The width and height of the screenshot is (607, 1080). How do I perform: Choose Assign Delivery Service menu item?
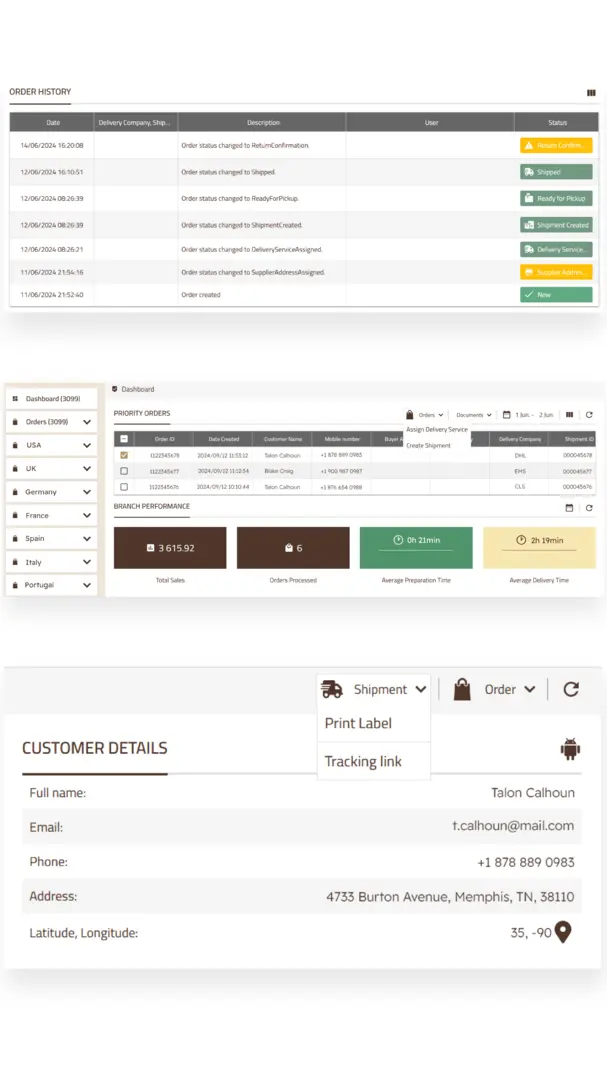[x=437, y=429]
